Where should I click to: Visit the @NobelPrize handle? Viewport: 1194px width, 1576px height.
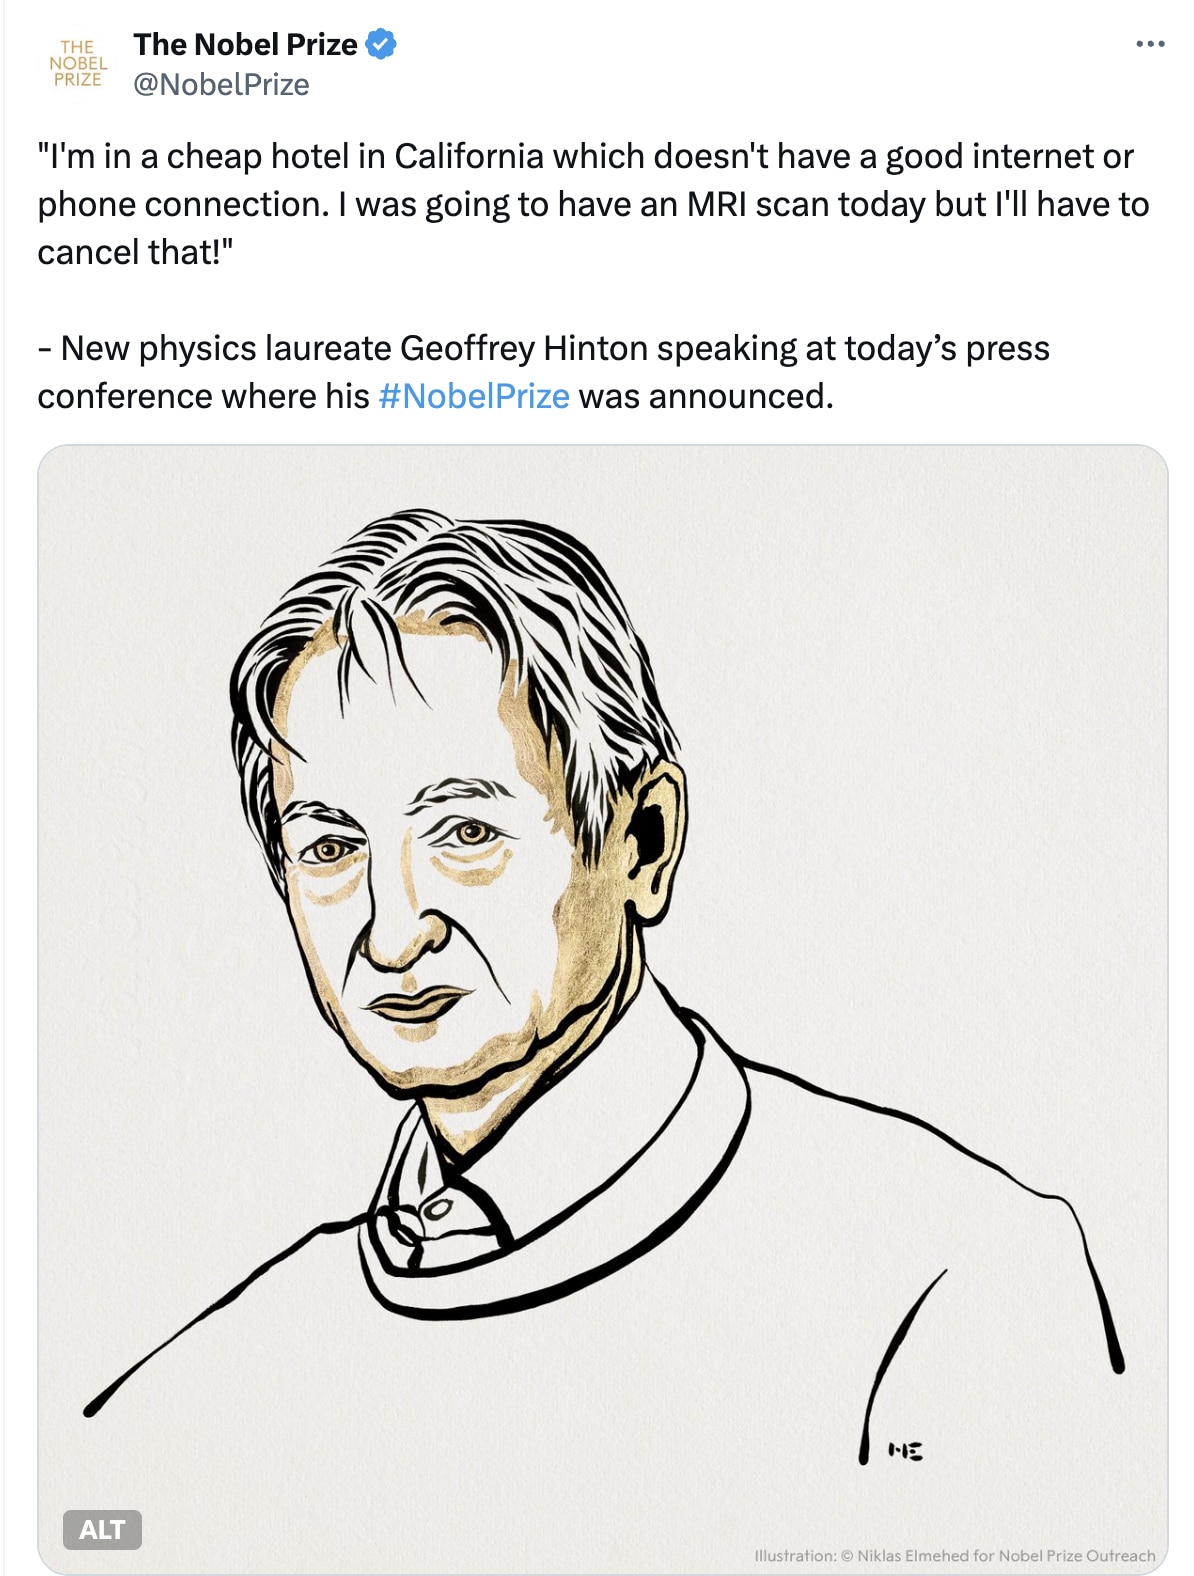pyautogui.click(x=221, y=85)
